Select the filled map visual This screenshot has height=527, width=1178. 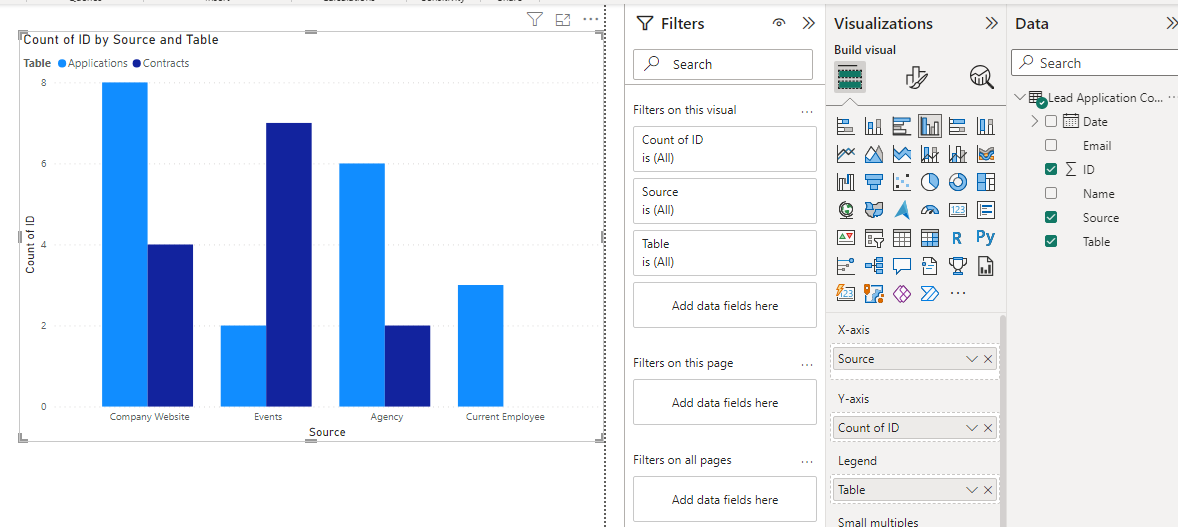click(874, 210)
